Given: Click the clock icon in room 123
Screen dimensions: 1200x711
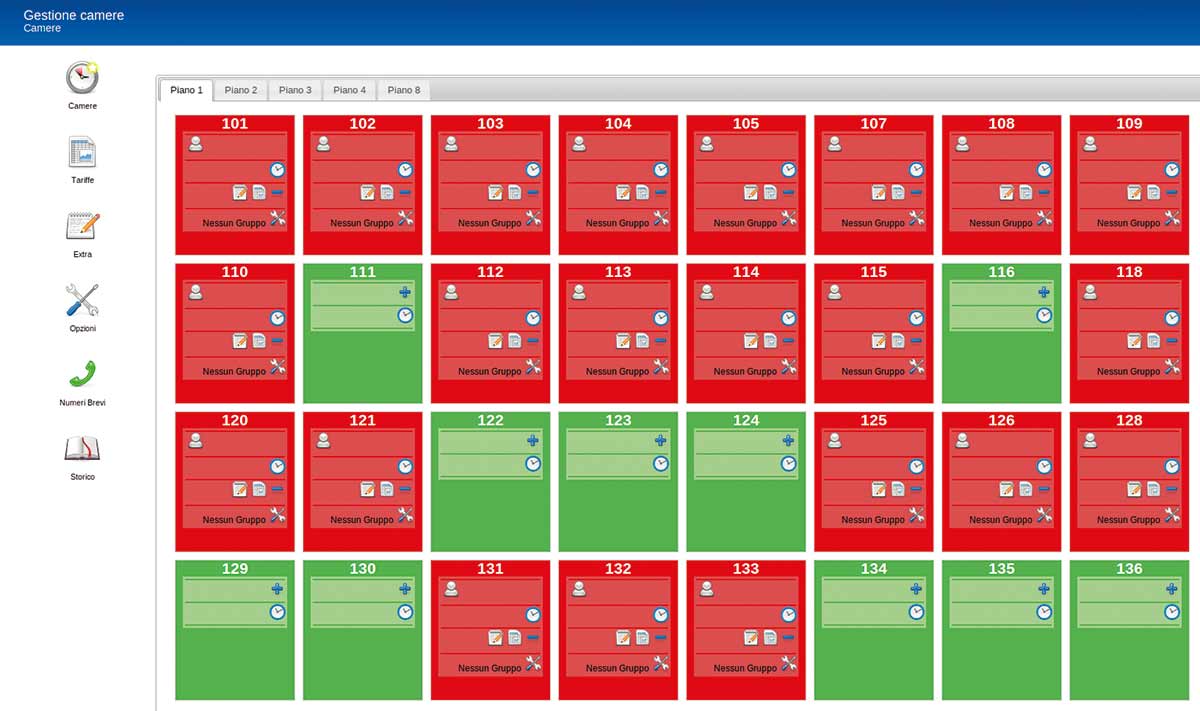Looking at the screenshot, I should 660,463.
